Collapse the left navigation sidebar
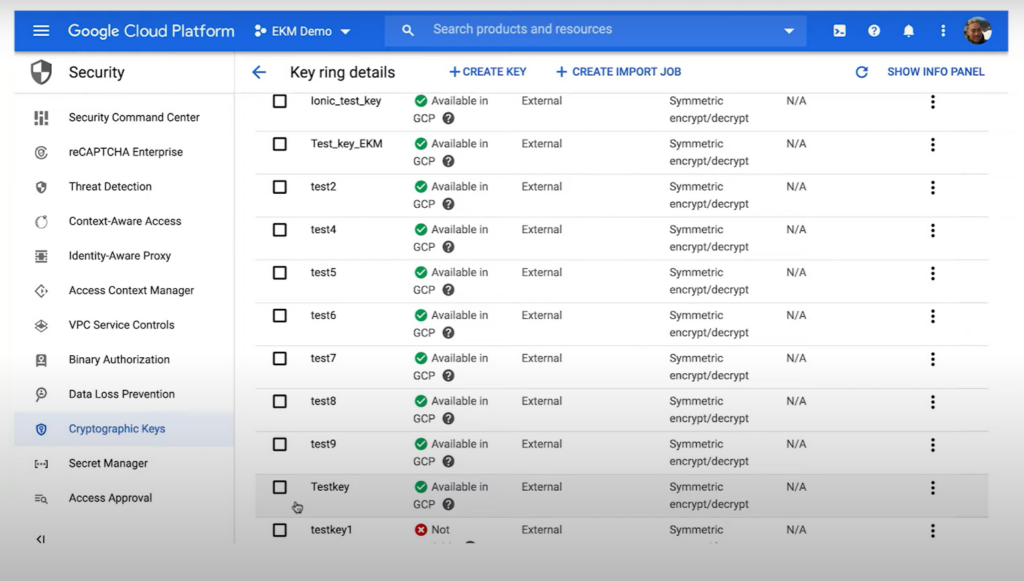 tap(40, 539)
